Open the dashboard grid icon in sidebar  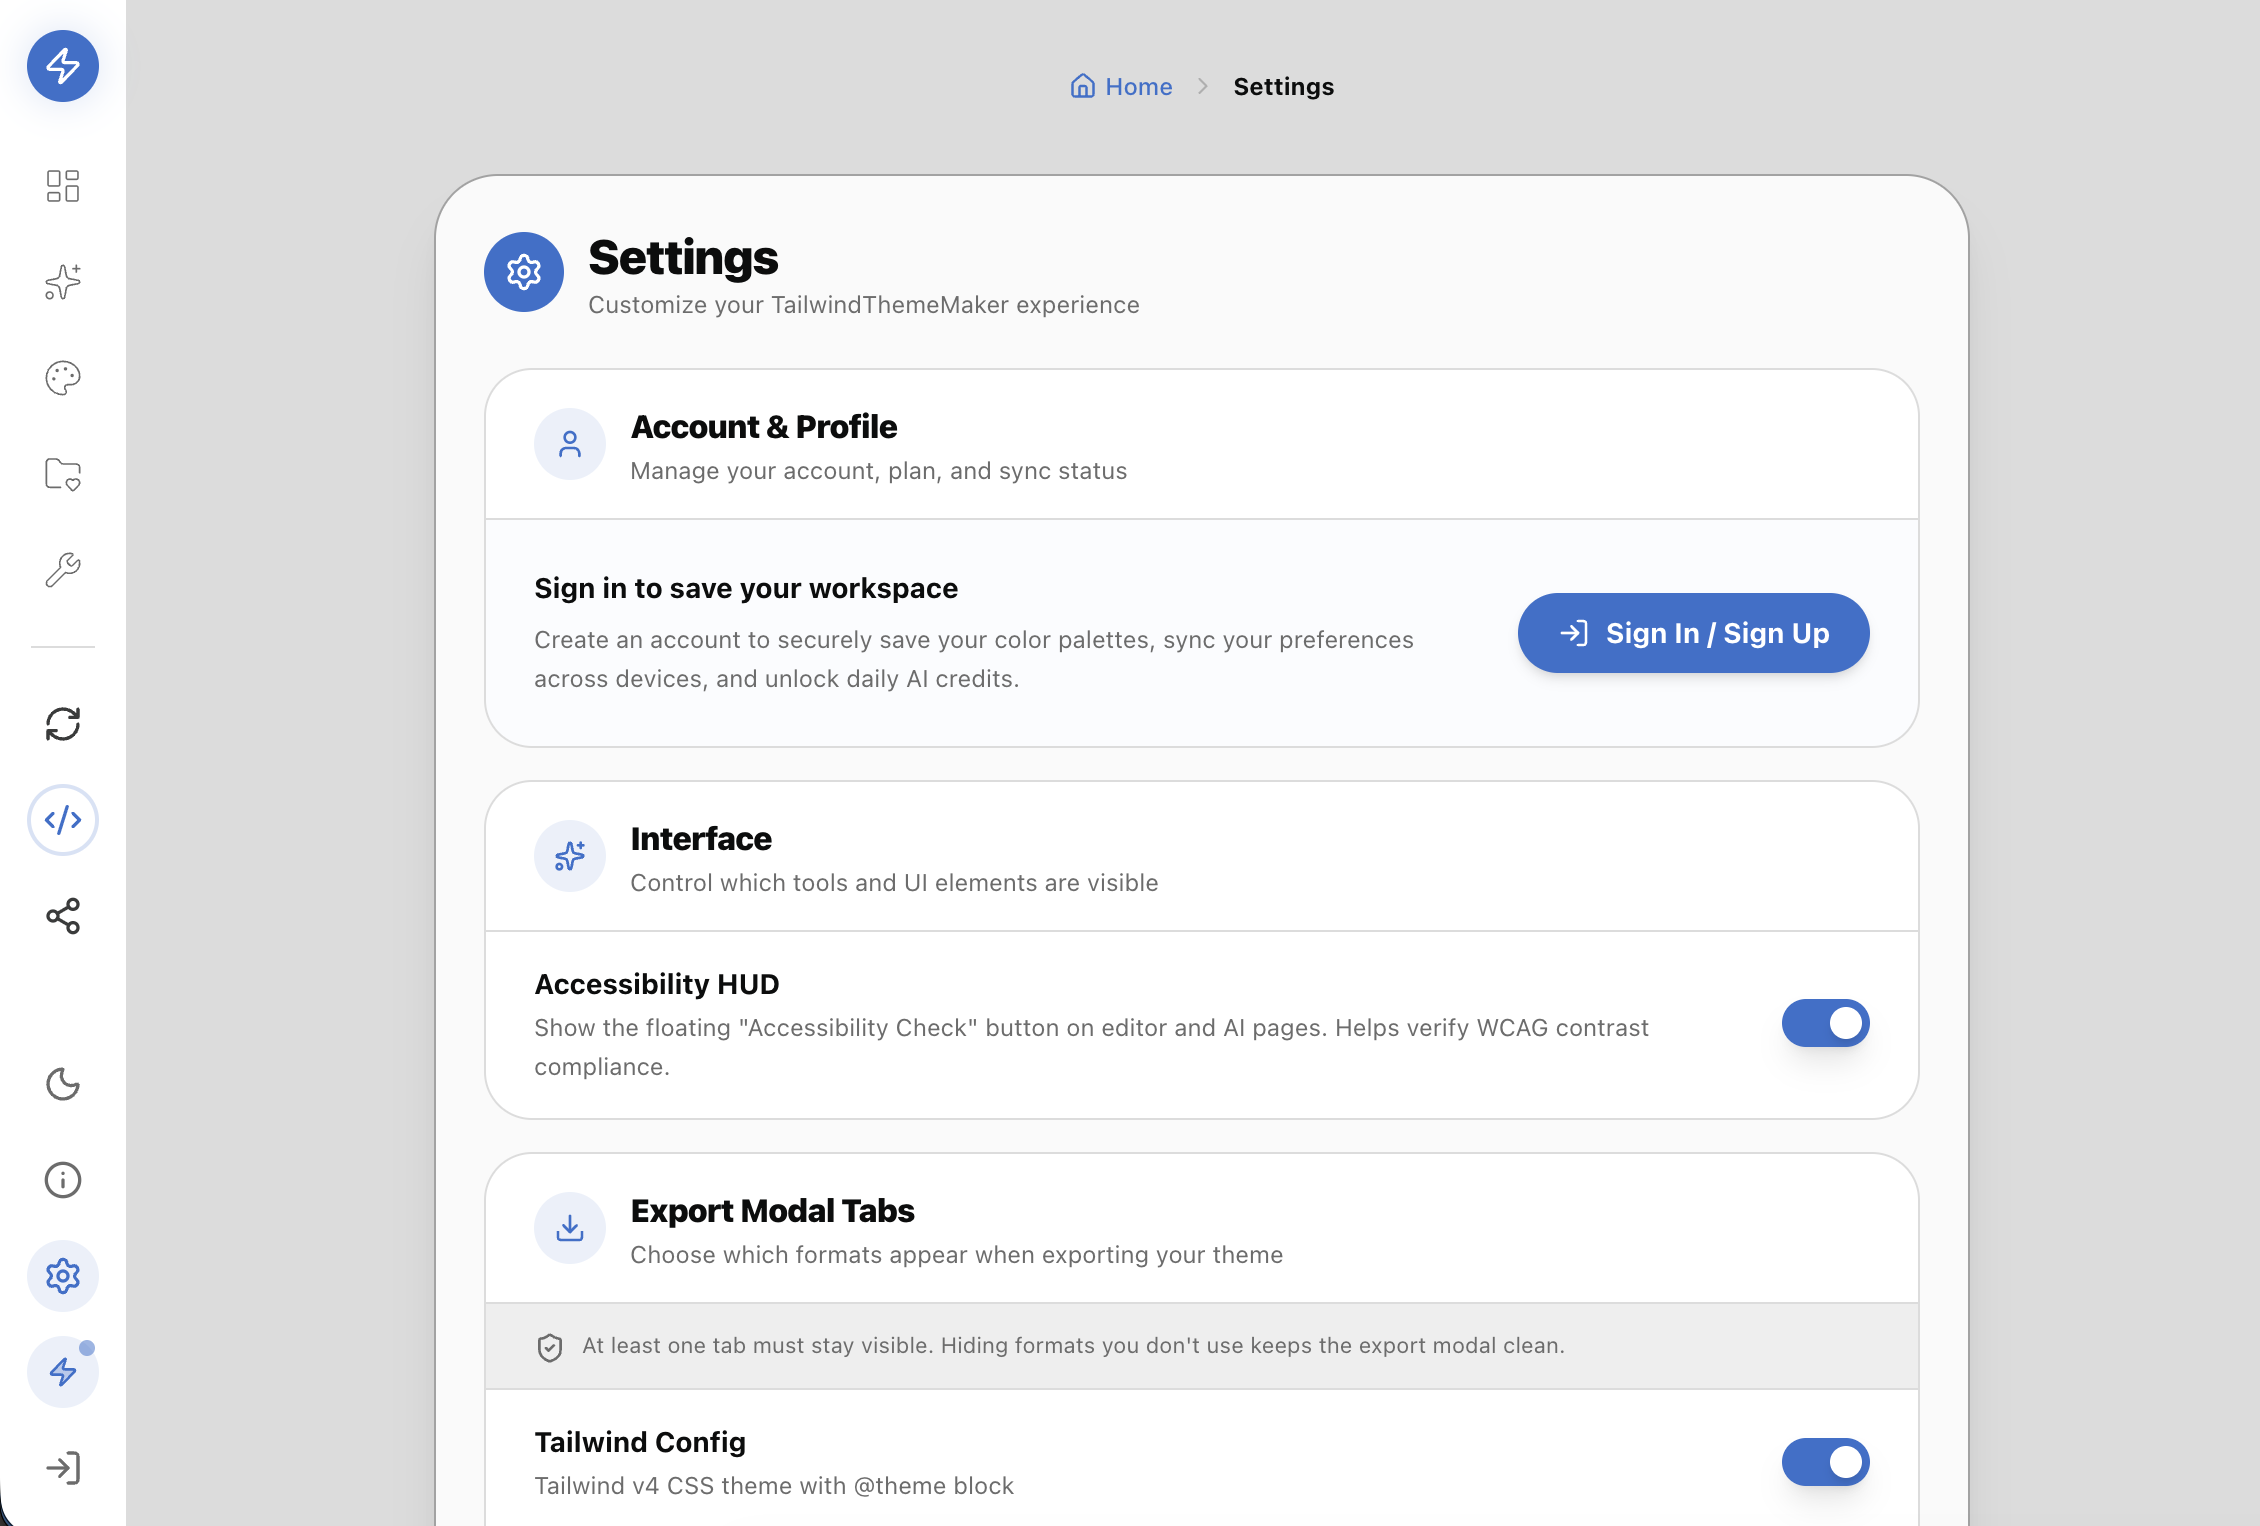point(63,186)
